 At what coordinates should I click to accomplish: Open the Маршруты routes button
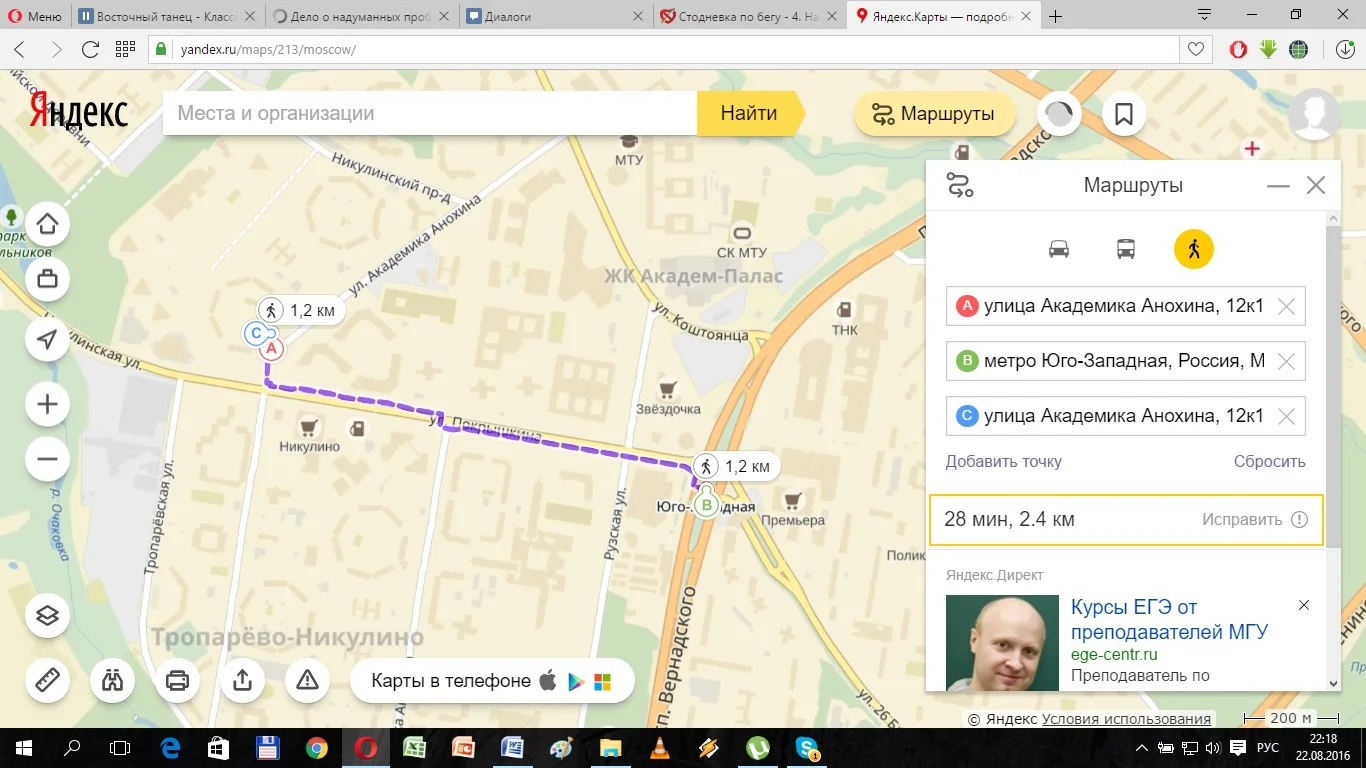pyautogui.click(x=934, y=114)
